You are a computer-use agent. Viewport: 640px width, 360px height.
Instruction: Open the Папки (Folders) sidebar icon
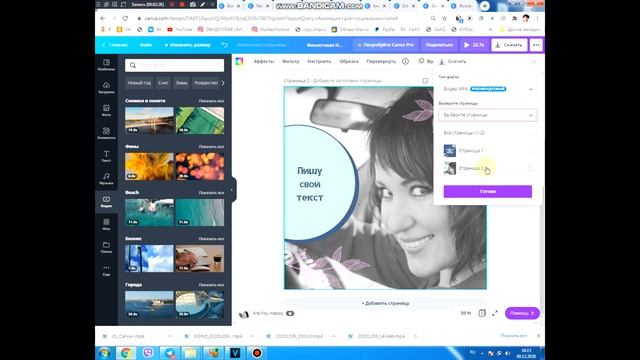(x=106, y=247)
